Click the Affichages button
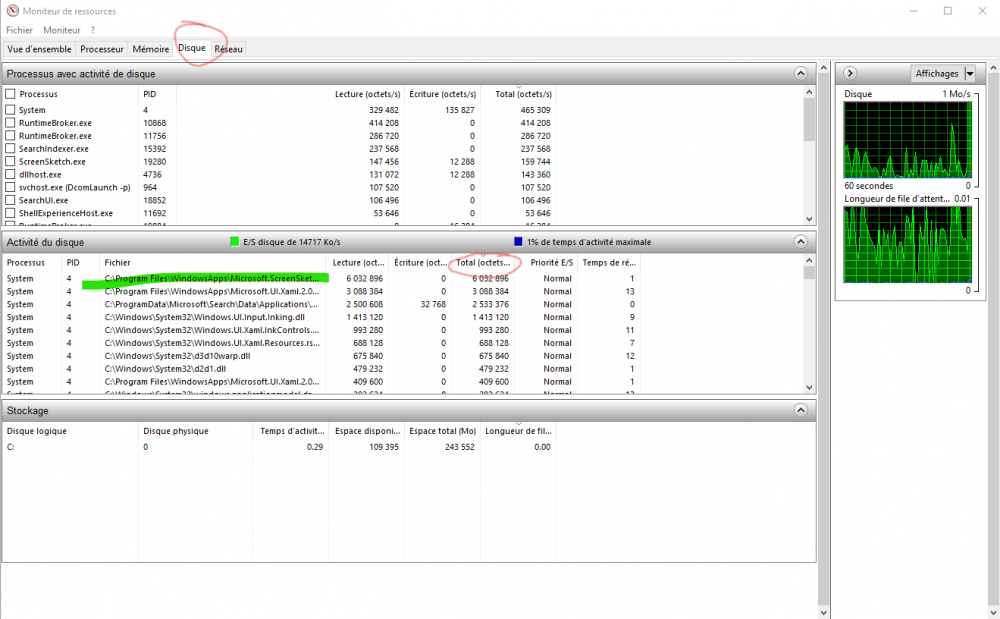The width and height of the screenshot is (1000, 619). click(936, 74)
